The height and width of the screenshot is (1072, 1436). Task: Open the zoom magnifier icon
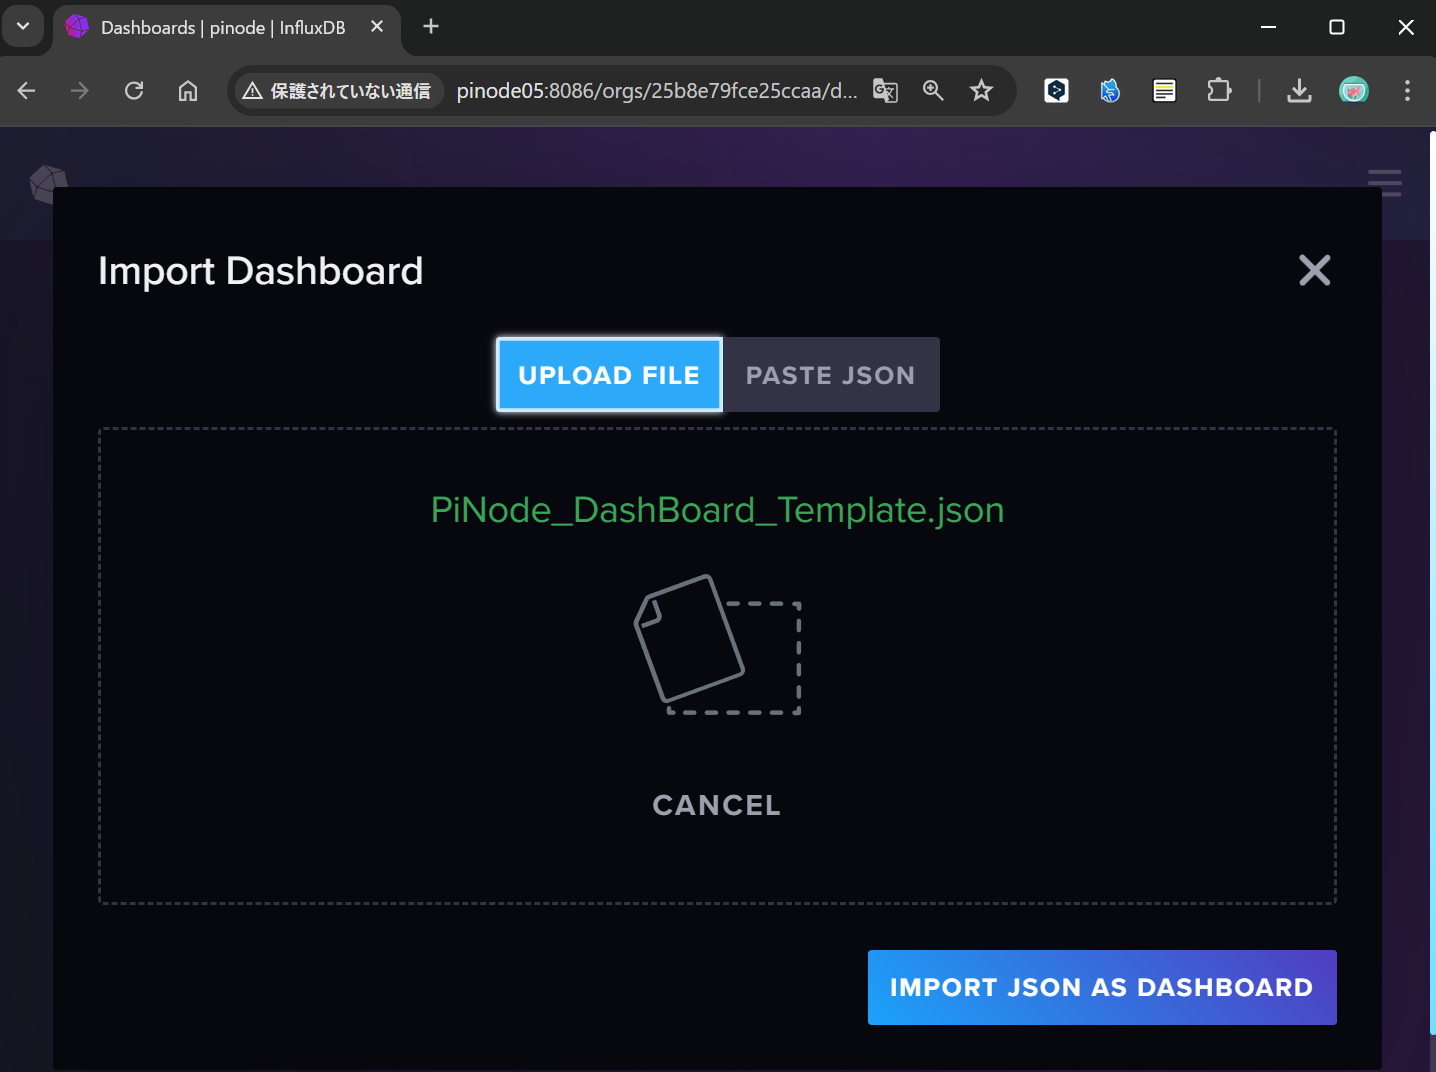tap(933, 91)
